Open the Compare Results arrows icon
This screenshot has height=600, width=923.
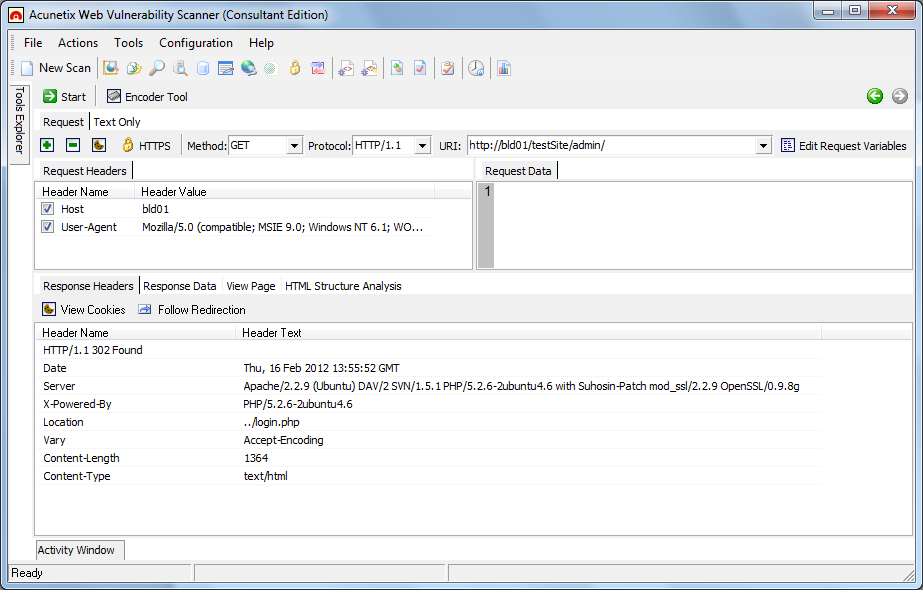click(318, 68)
